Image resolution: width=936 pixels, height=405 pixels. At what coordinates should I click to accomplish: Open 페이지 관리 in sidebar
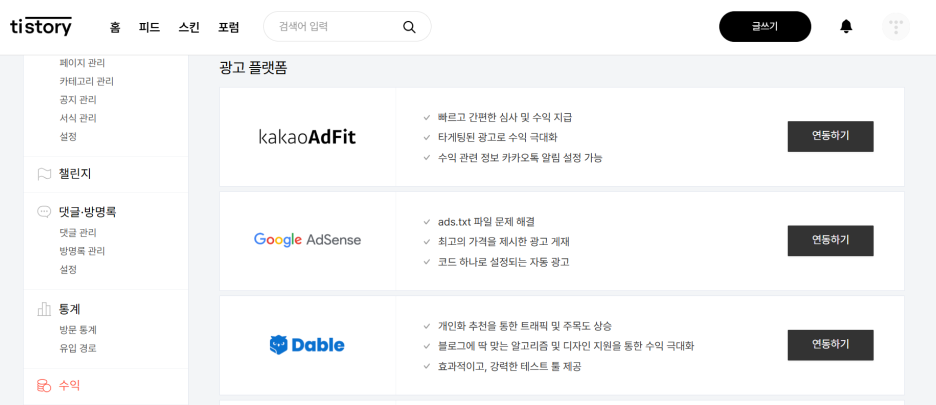point(82,63)
